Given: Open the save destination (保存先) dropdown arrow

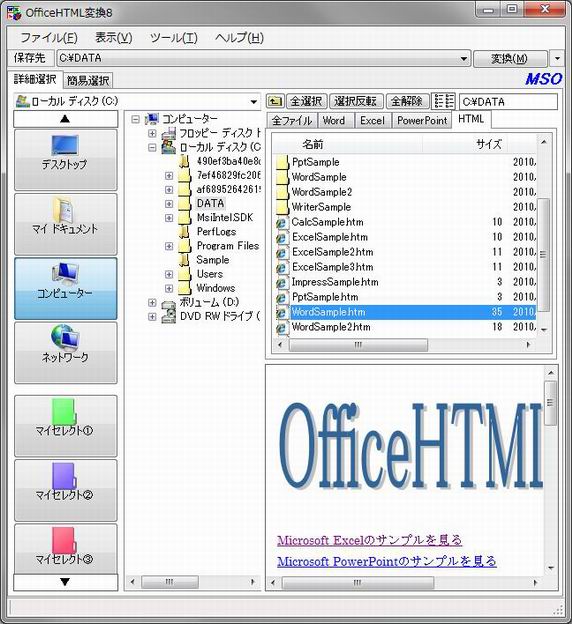Looking at the screenshot, I should click(464, 58).
